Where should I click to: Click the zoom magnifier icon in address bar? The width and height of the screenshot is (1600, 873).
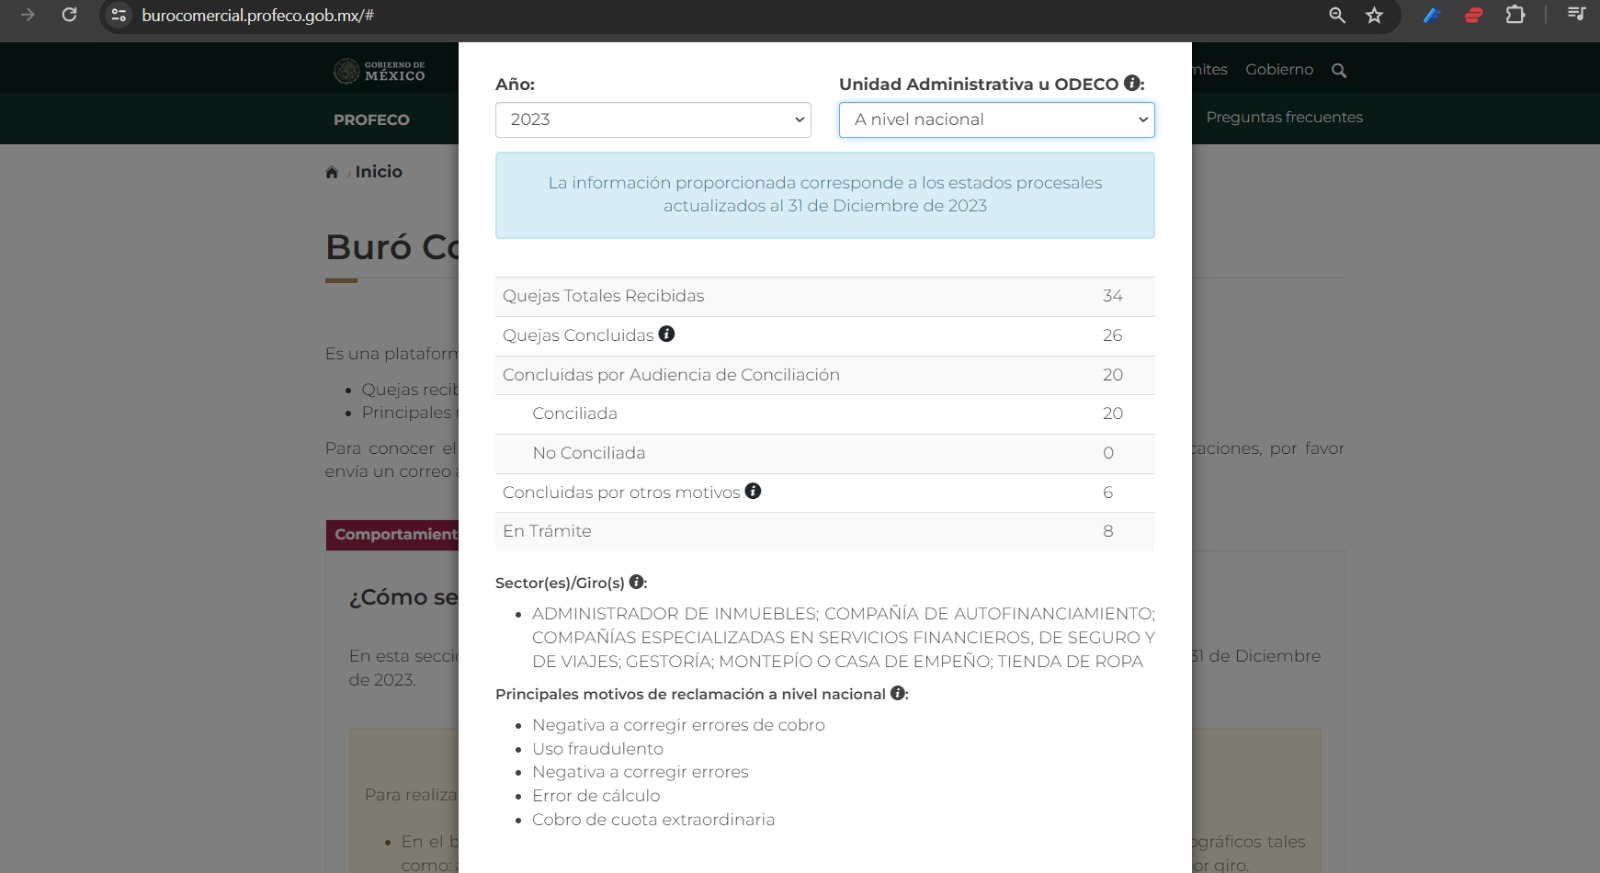(x=1337, y=15)
